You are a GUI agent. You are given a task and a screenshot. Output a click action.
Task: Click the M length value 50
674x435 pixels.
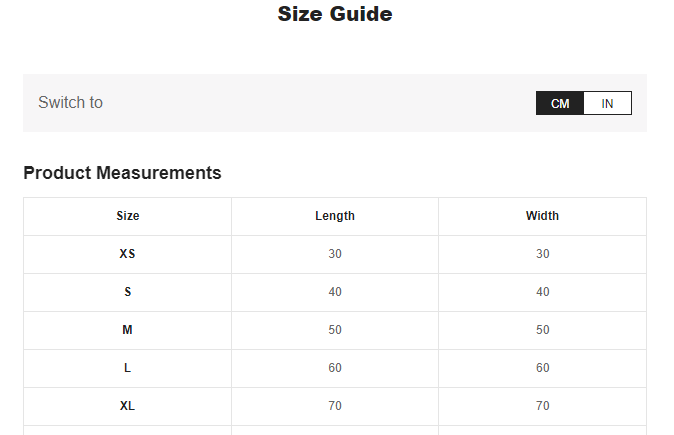tap(335, 330)
